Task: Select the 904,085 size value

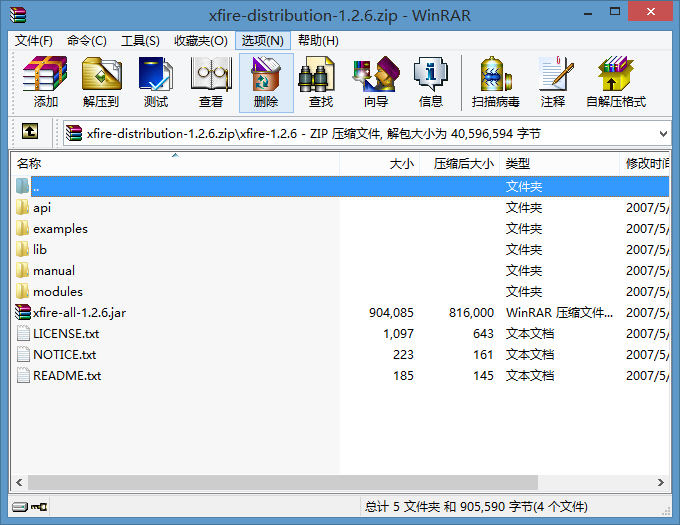Action: 391,313
